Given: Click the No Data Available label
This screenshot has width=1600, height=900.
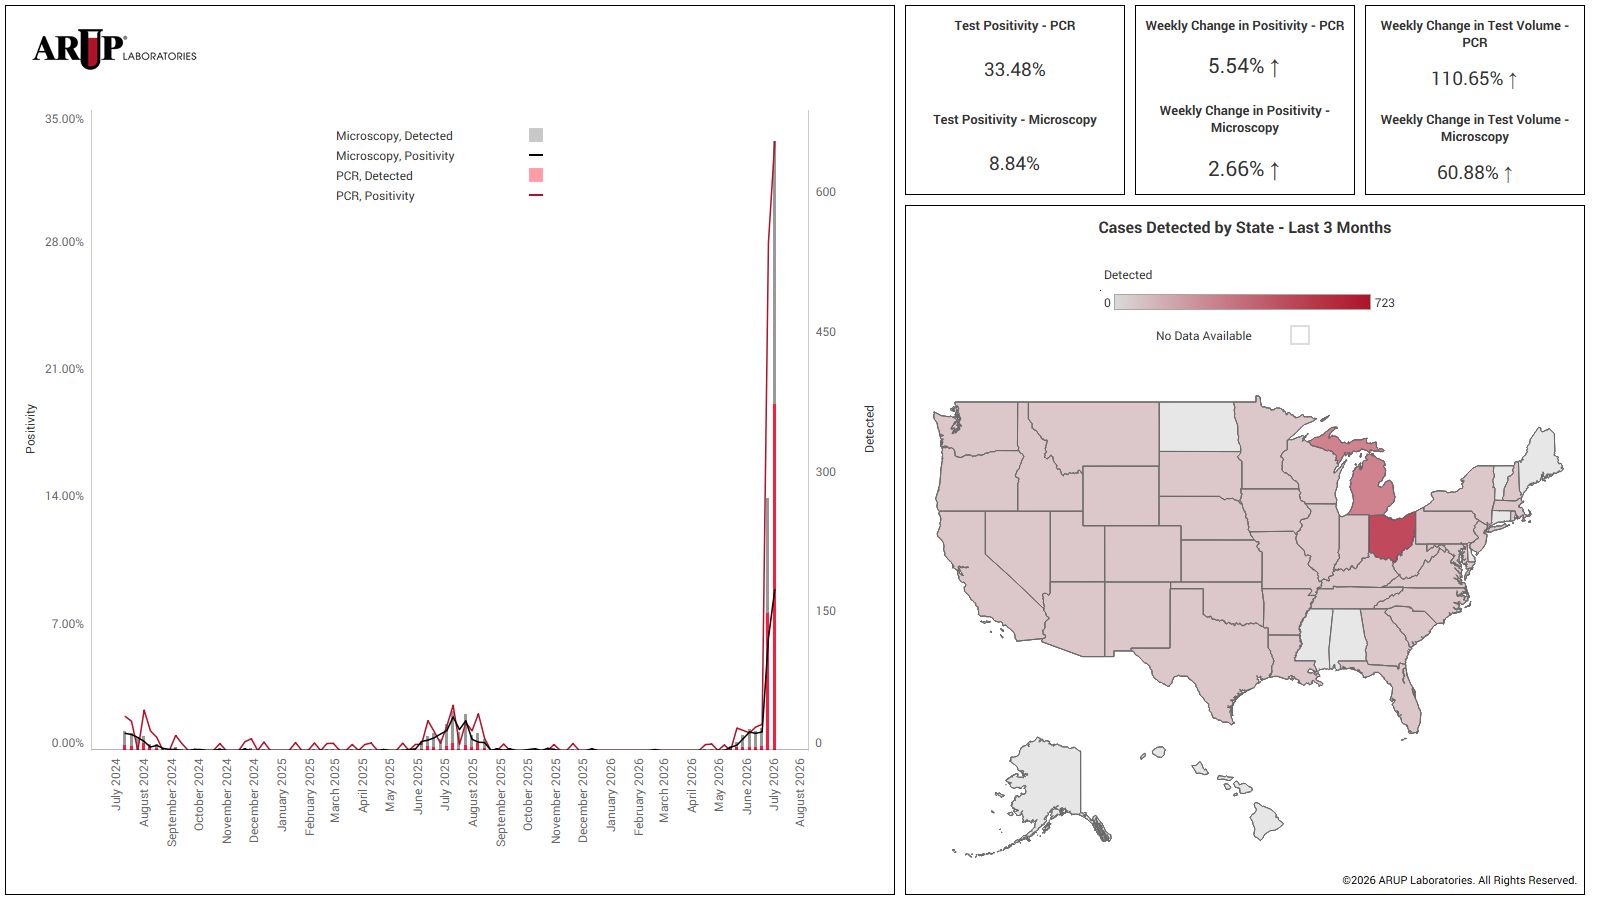Looking at the screenshot, I should coord(1203,336).
